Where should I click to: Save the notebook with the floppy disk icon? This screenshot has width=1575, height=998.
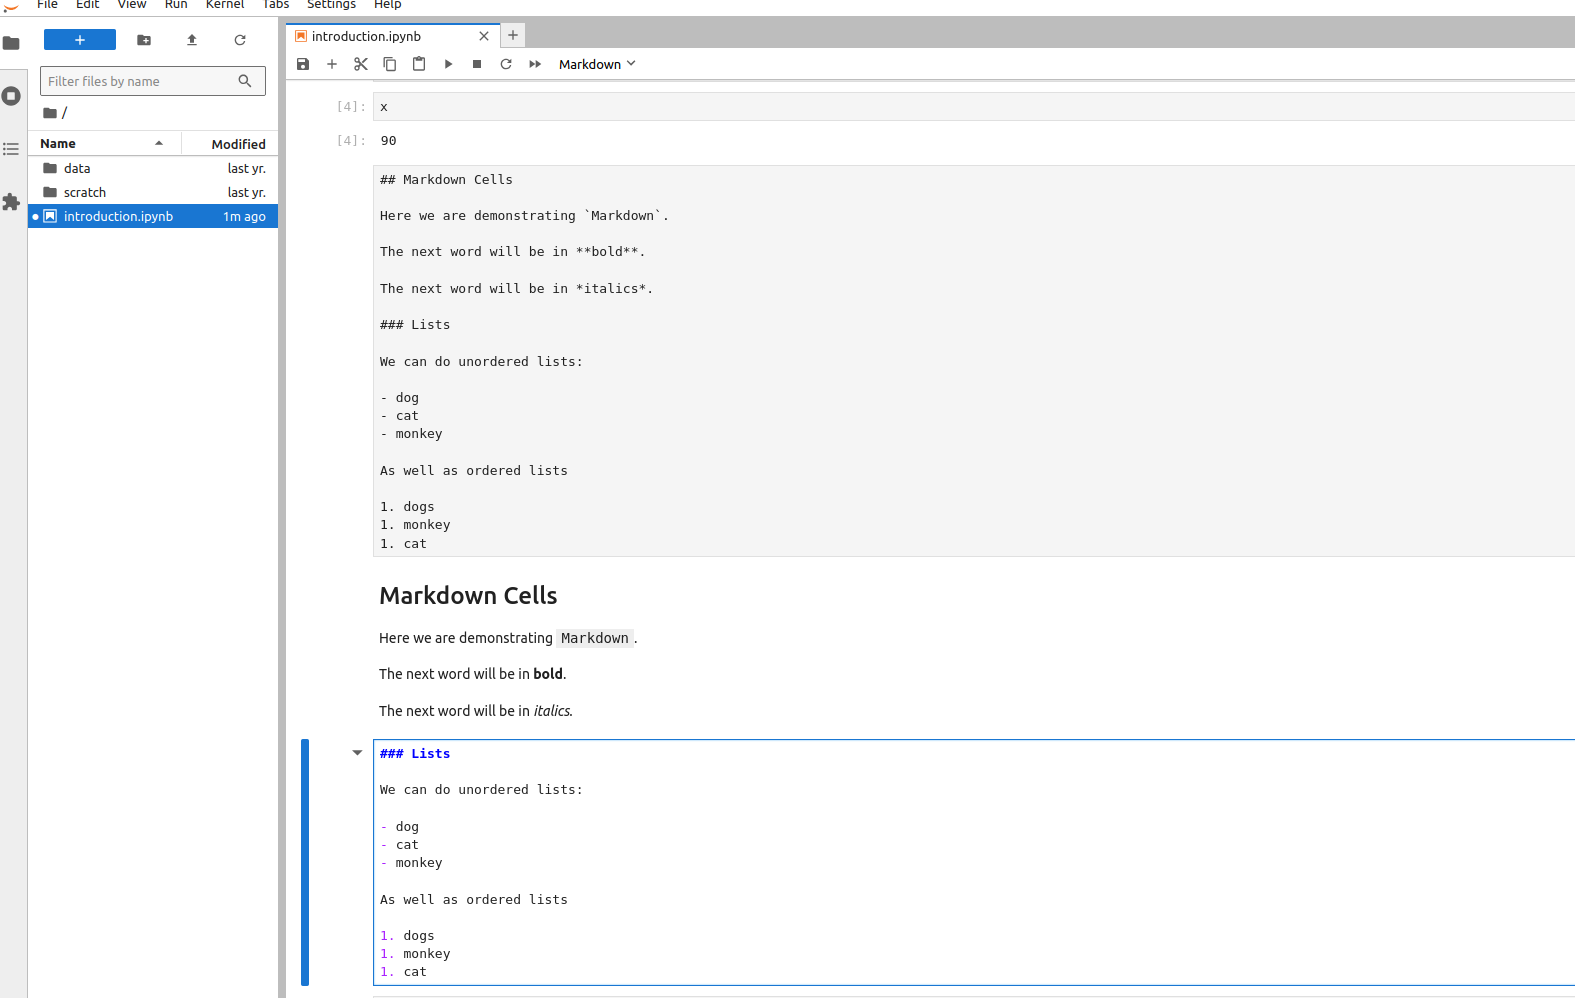pyautogui.click(x=303, y=64)
